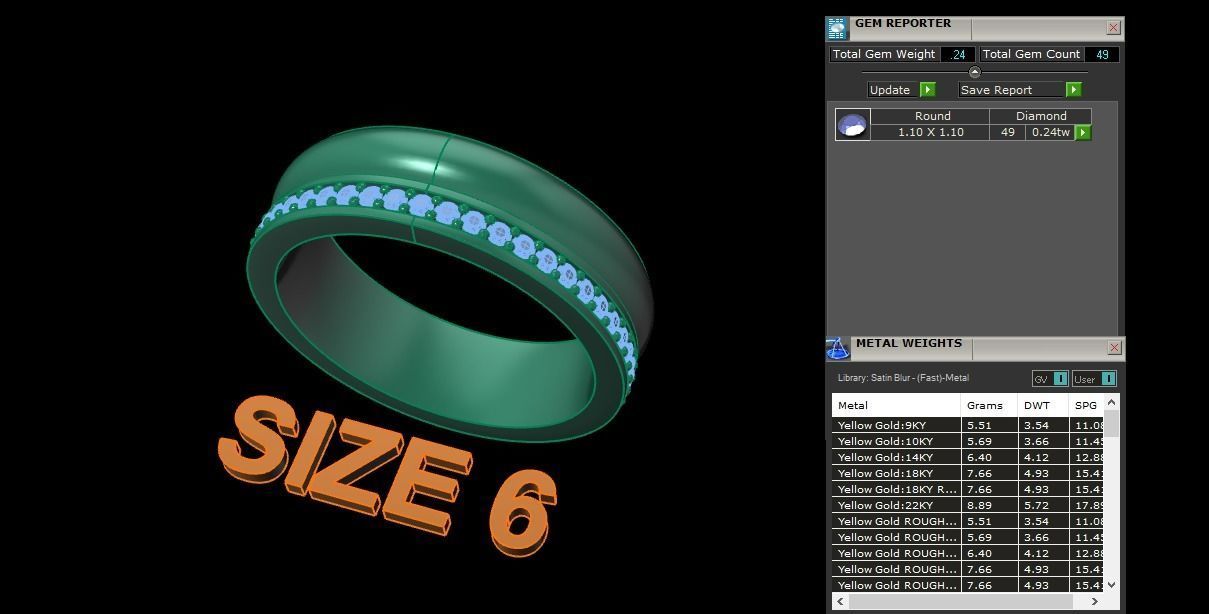Click the round diamond gem thumbnail
1209x614 pixels.
click(852, 125)
